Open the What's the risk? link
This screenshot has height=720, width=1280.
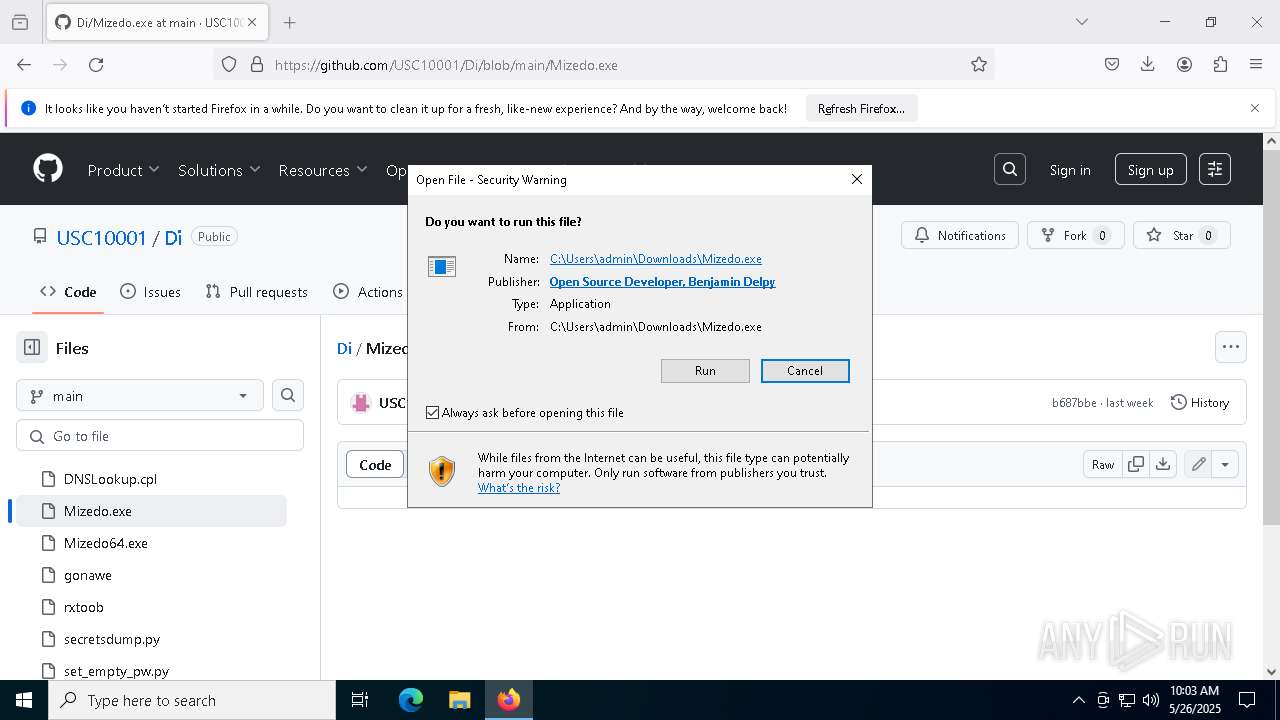[x=519, y=488]
